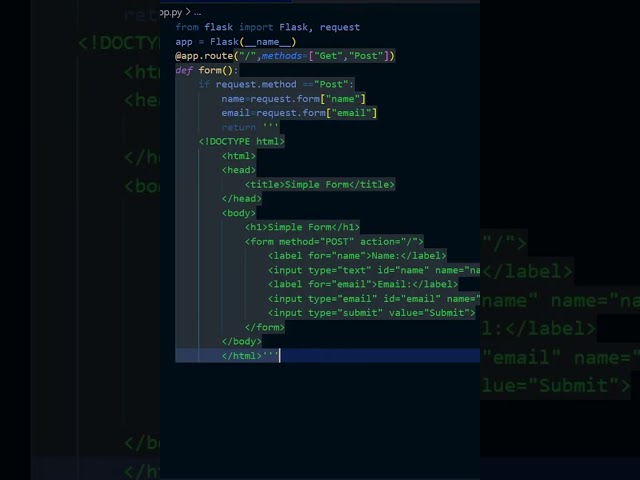
Task: Click the opening '<head>' tag line
Action: click(x=239, y=170)
